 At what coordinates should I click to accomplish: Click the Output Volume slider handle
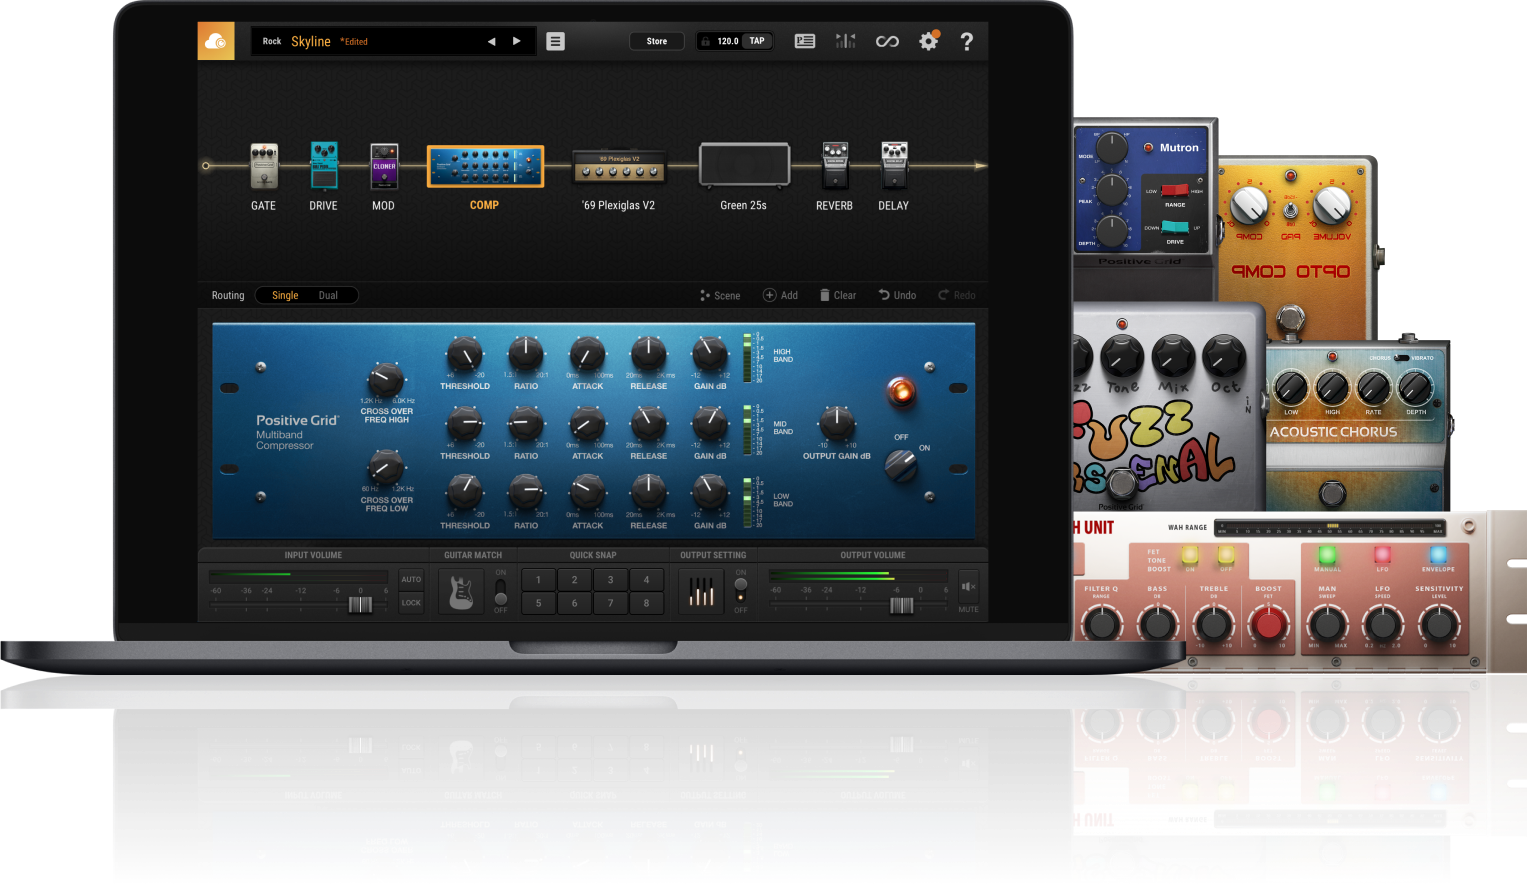coord(901,605)
